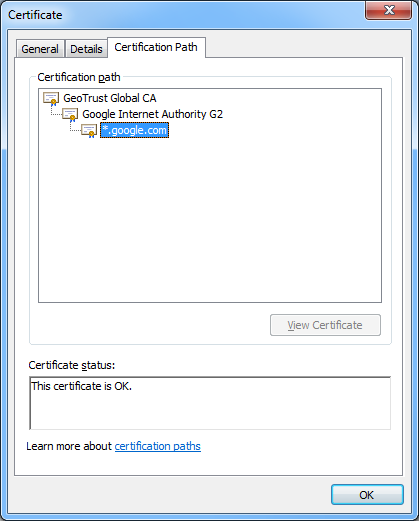
Task: Confirm the dialog with OK
Action: point(367,495)
